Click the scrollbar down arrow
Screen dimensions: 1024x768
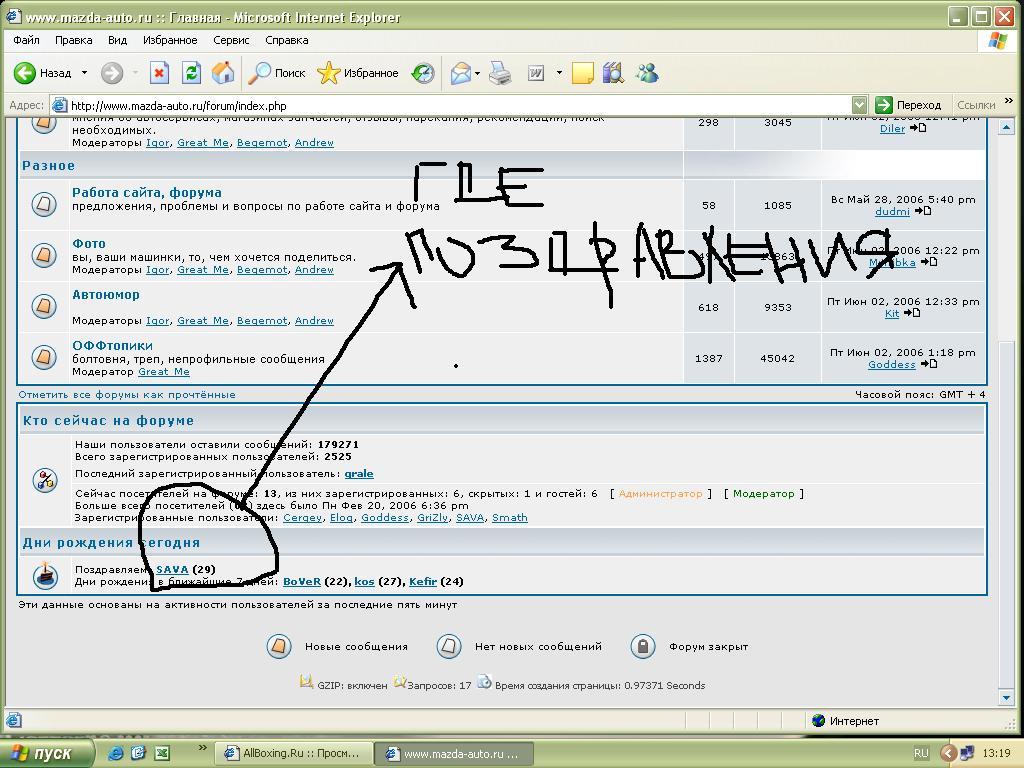[1006, 697]
